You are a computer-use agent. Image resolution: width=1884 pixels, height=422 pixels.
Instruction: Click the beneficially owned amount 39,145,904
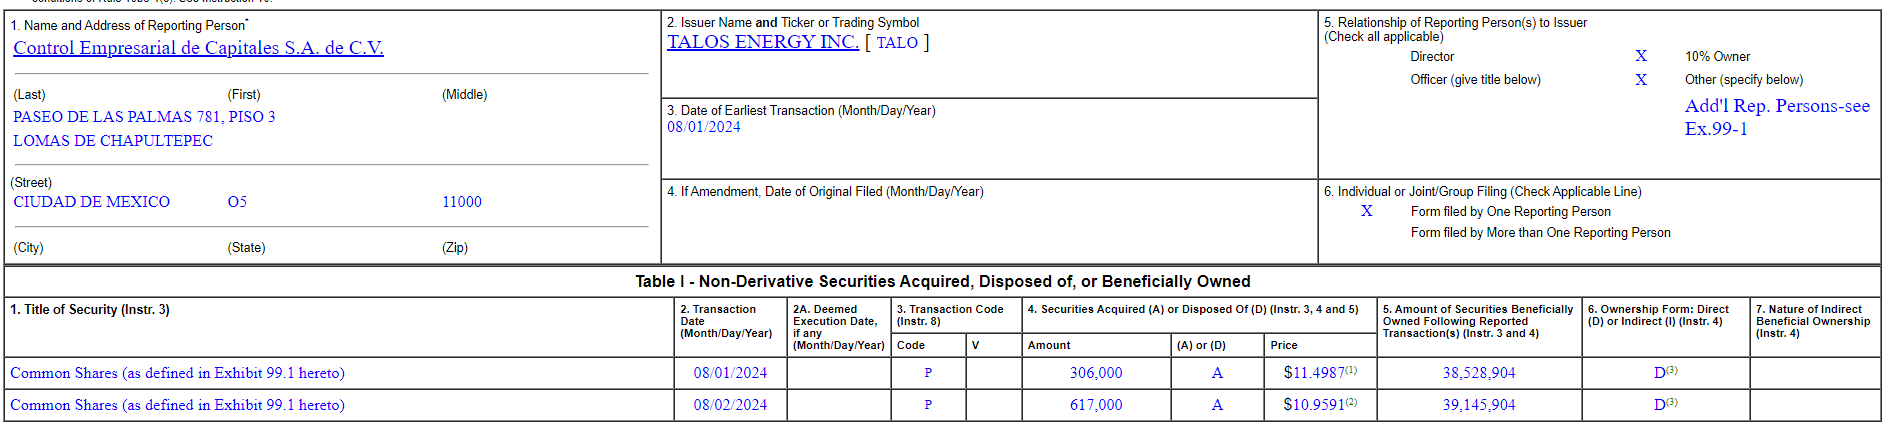[1479, 405]
